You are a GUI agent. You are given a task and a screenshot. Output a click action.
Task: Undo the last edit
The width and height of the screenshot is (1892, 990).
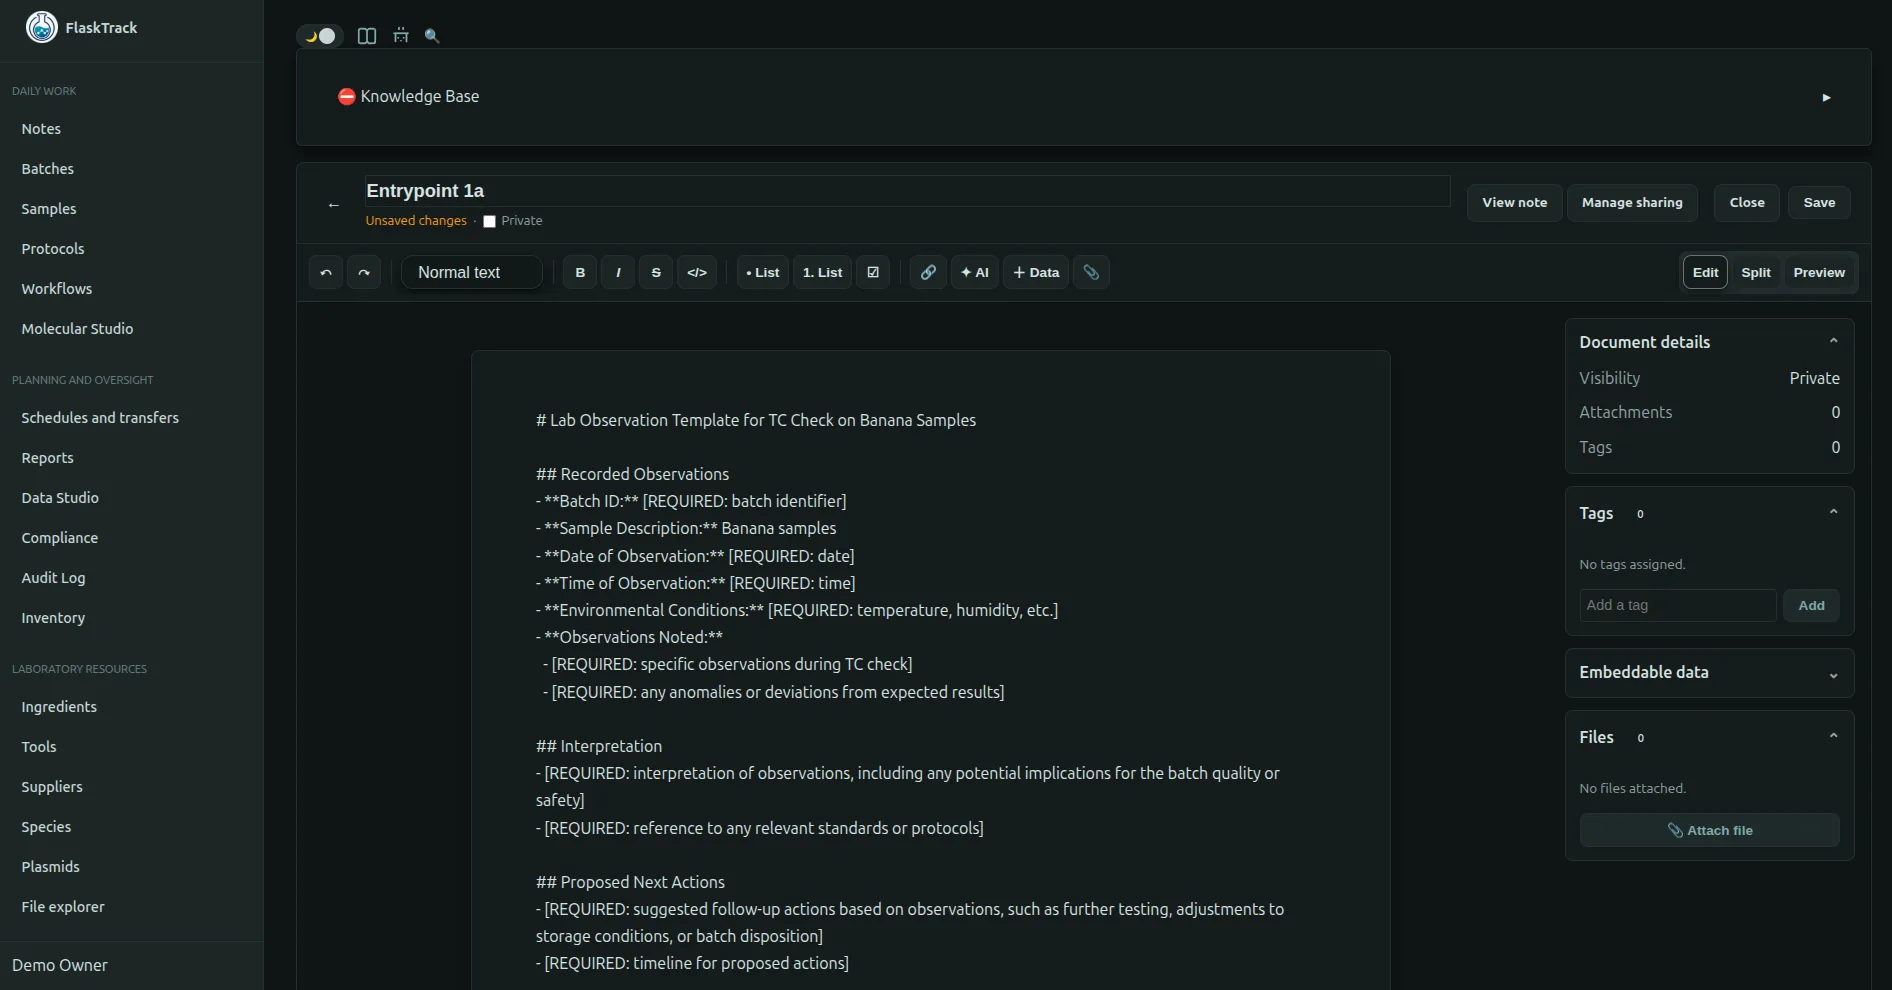click(326, 272)
